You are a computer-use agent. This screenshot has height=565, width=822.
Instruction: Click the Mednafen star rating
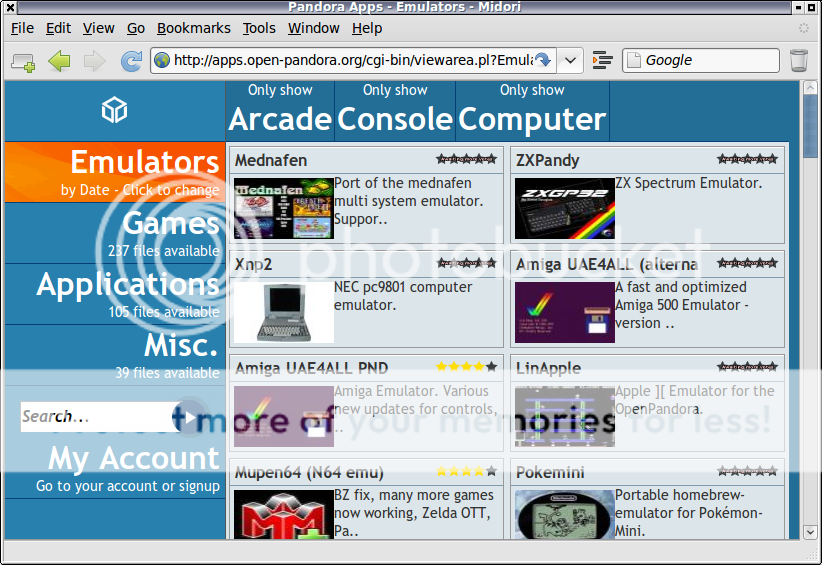pyautogui.click(x=466, y=160)
